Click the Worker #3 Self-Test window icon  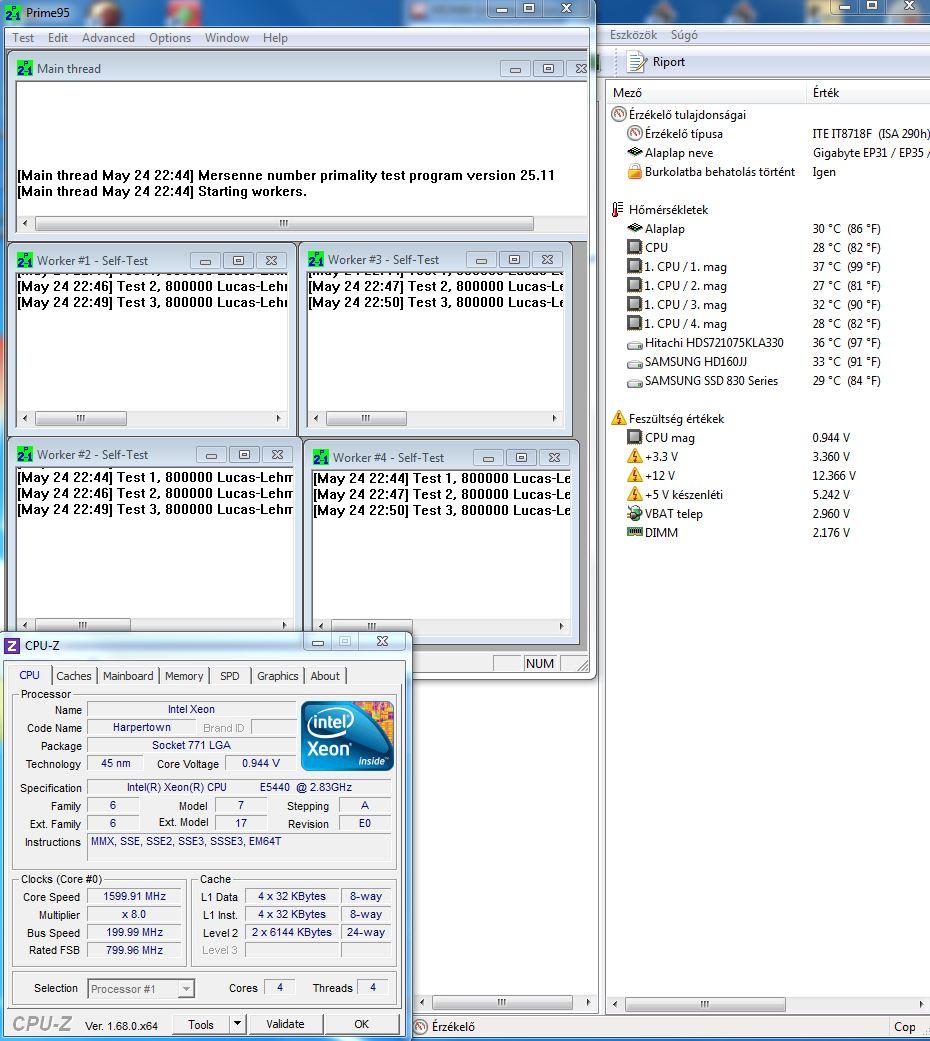(x=316, y=260)
